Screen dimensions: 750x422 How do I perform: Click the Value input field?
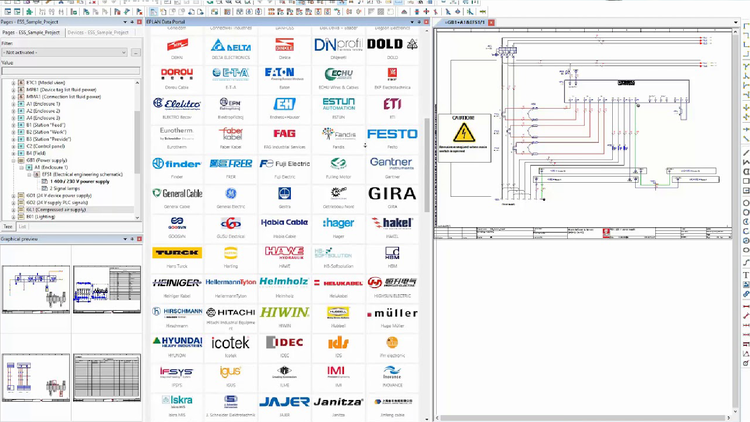(70, 71)
